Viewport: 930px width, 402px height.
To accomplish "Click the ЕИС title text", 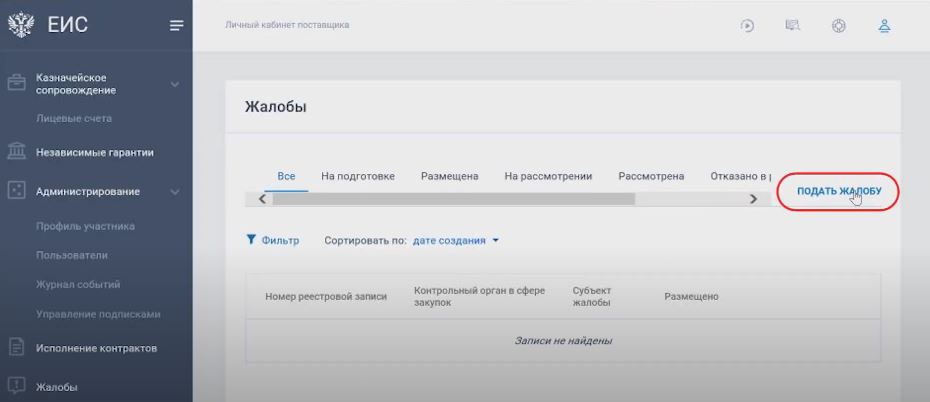I will pyautogui.click(x=68, y=25).
